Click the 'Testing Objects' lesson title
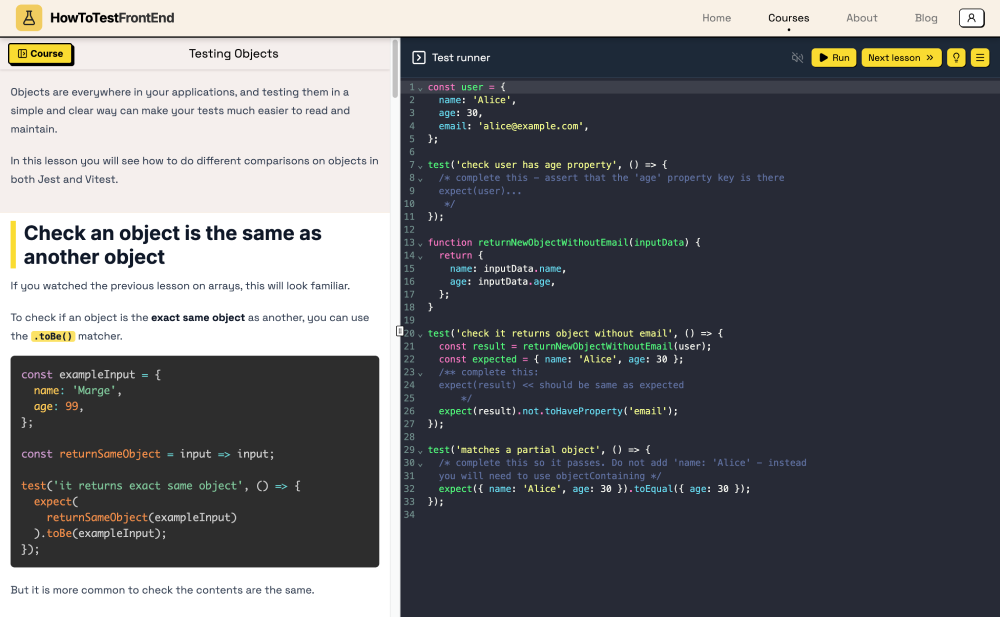 233,54
